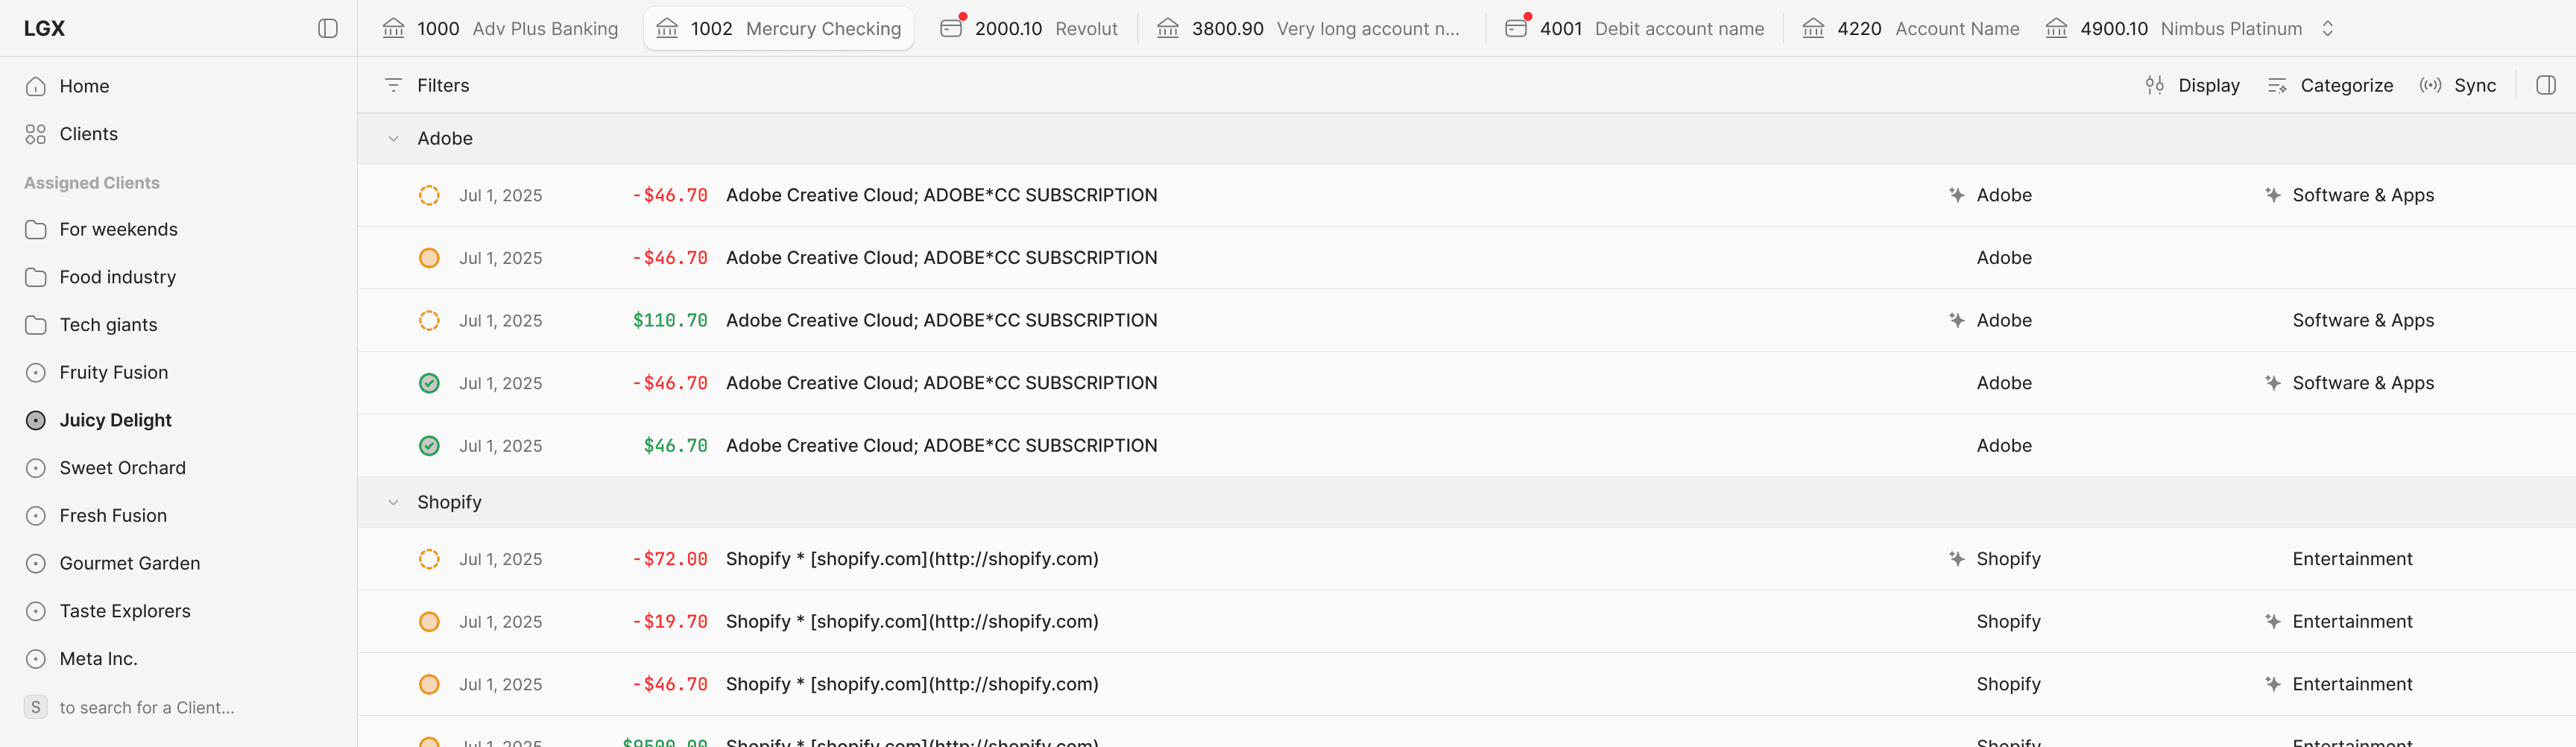Open the account list up-down chevron
Image resolution: width=2576 pixels, height=747 pixels.
pyautogui.click(x=2327, y=28)
